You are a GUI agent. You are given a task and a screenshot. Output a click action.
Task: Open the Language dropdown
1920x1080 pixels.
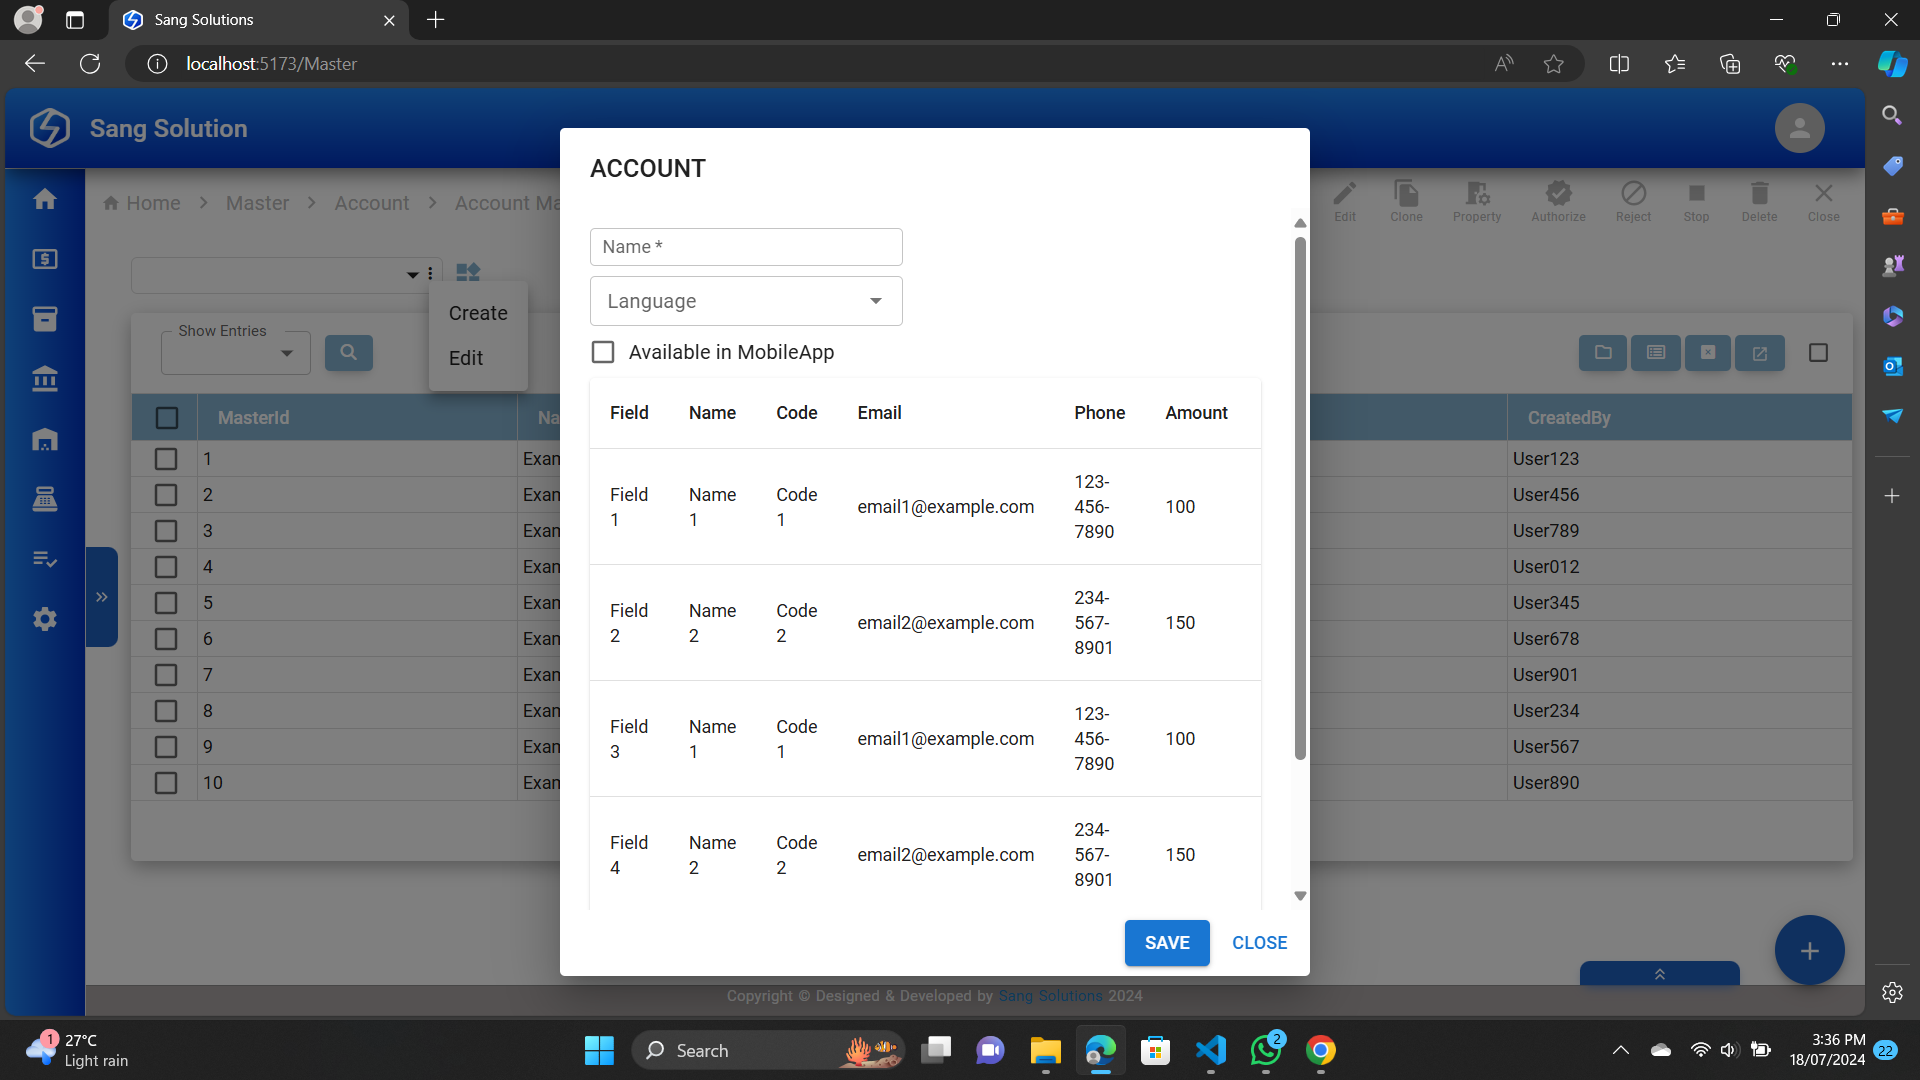[746, 301]
